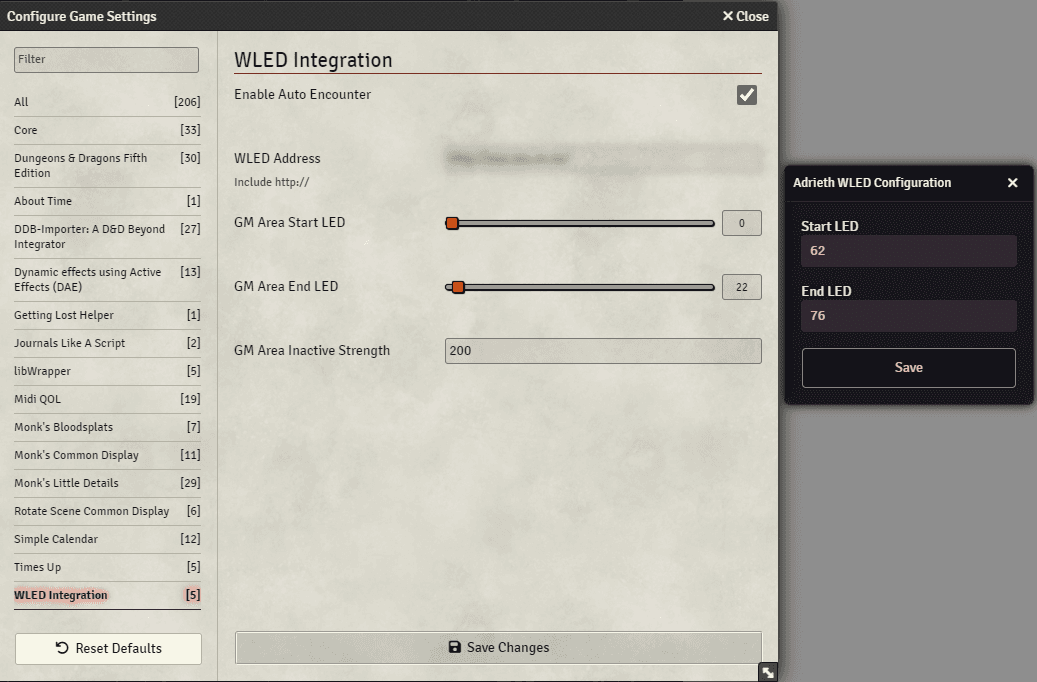This screenshot has height=682, width=1037.
Task: Click the GM Area Start LED slider handle
Action: coord(452,223)
